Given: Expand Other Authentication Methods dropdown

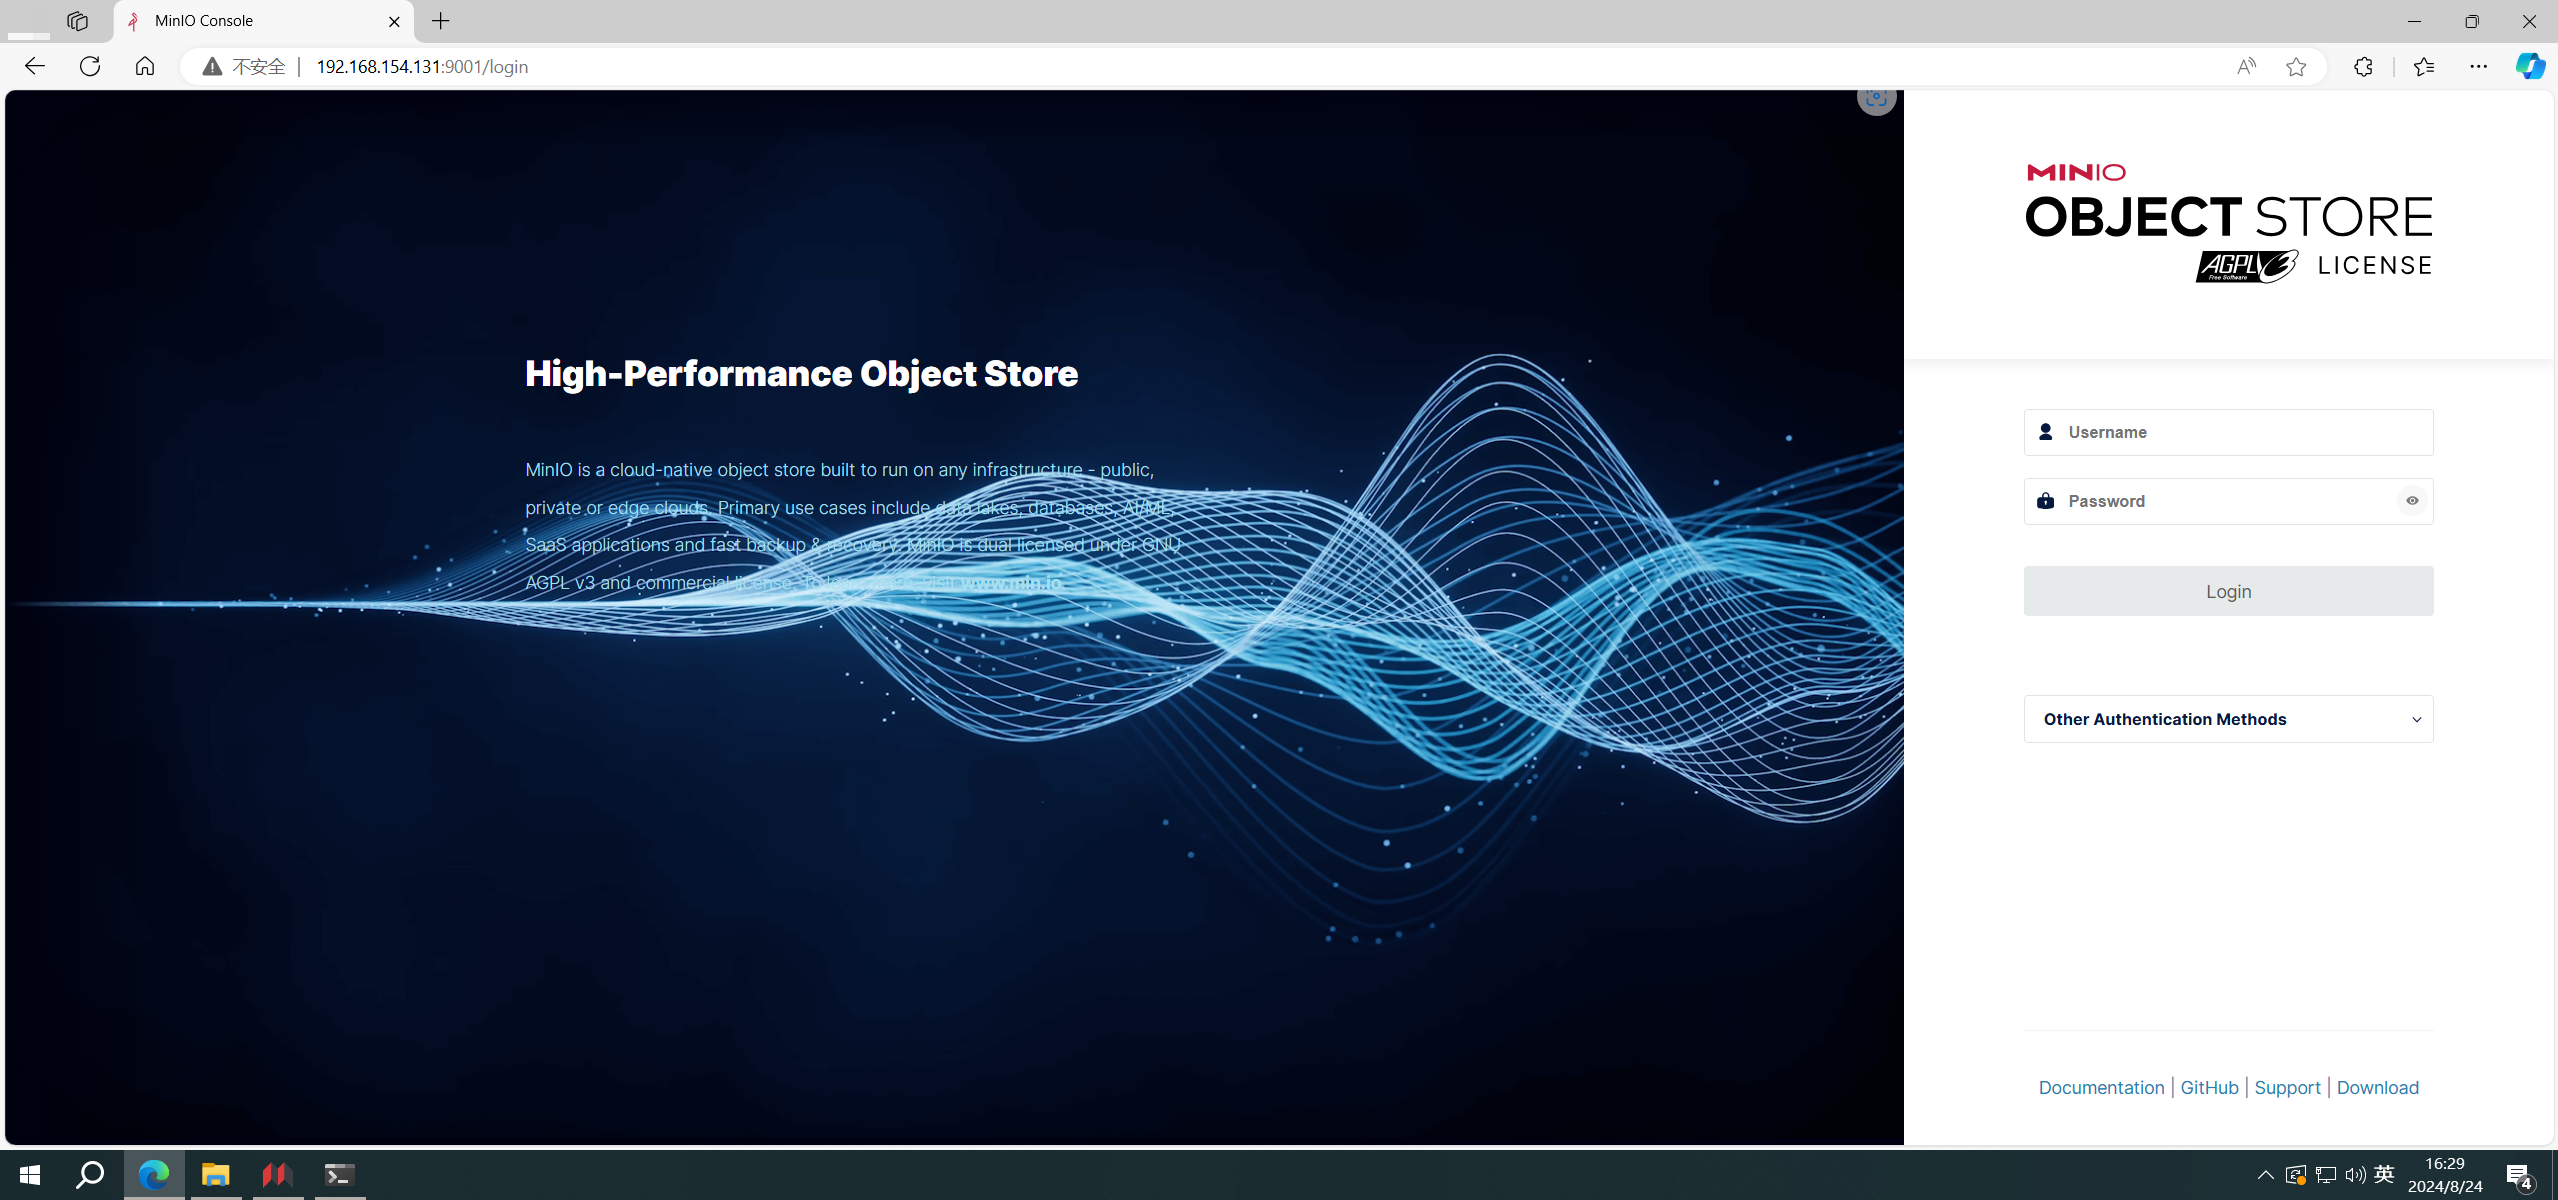Looking at the screenshot, I should click(2228, 719).
